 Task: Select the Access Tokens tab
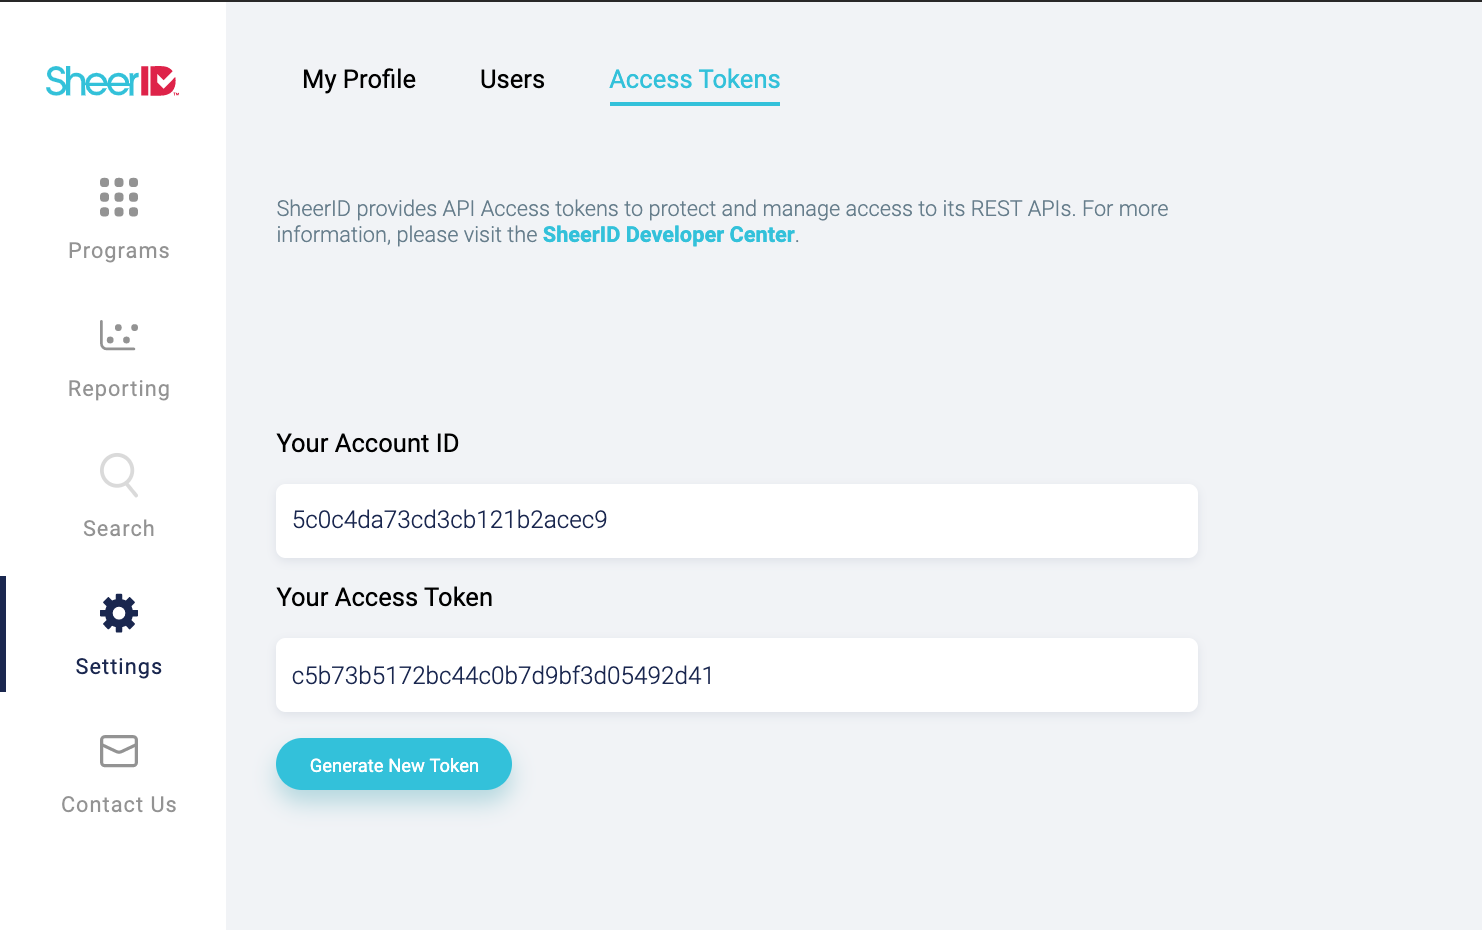(695, 80)
